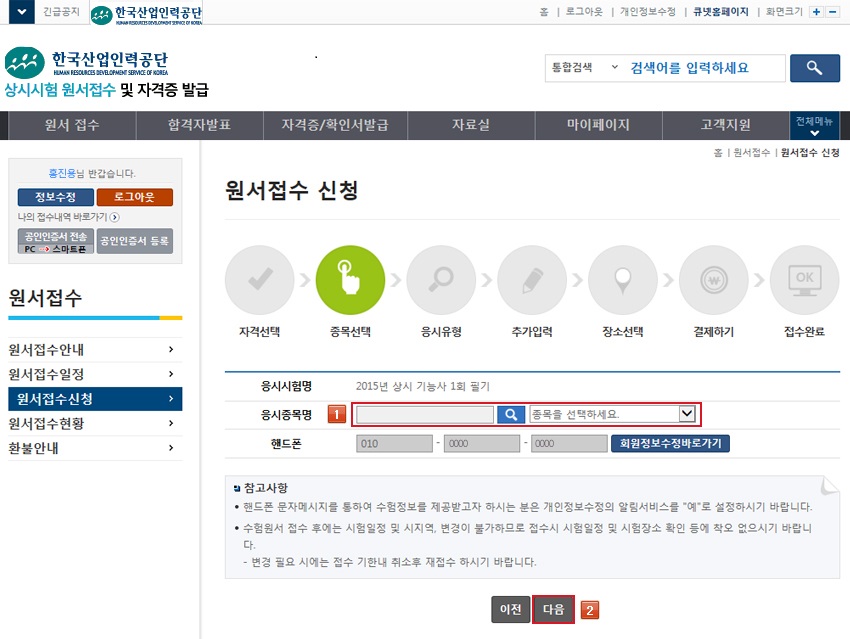Click the 회원정보수정바로가기 button
This screenshot has height=639, width=850.
(670, 443)
